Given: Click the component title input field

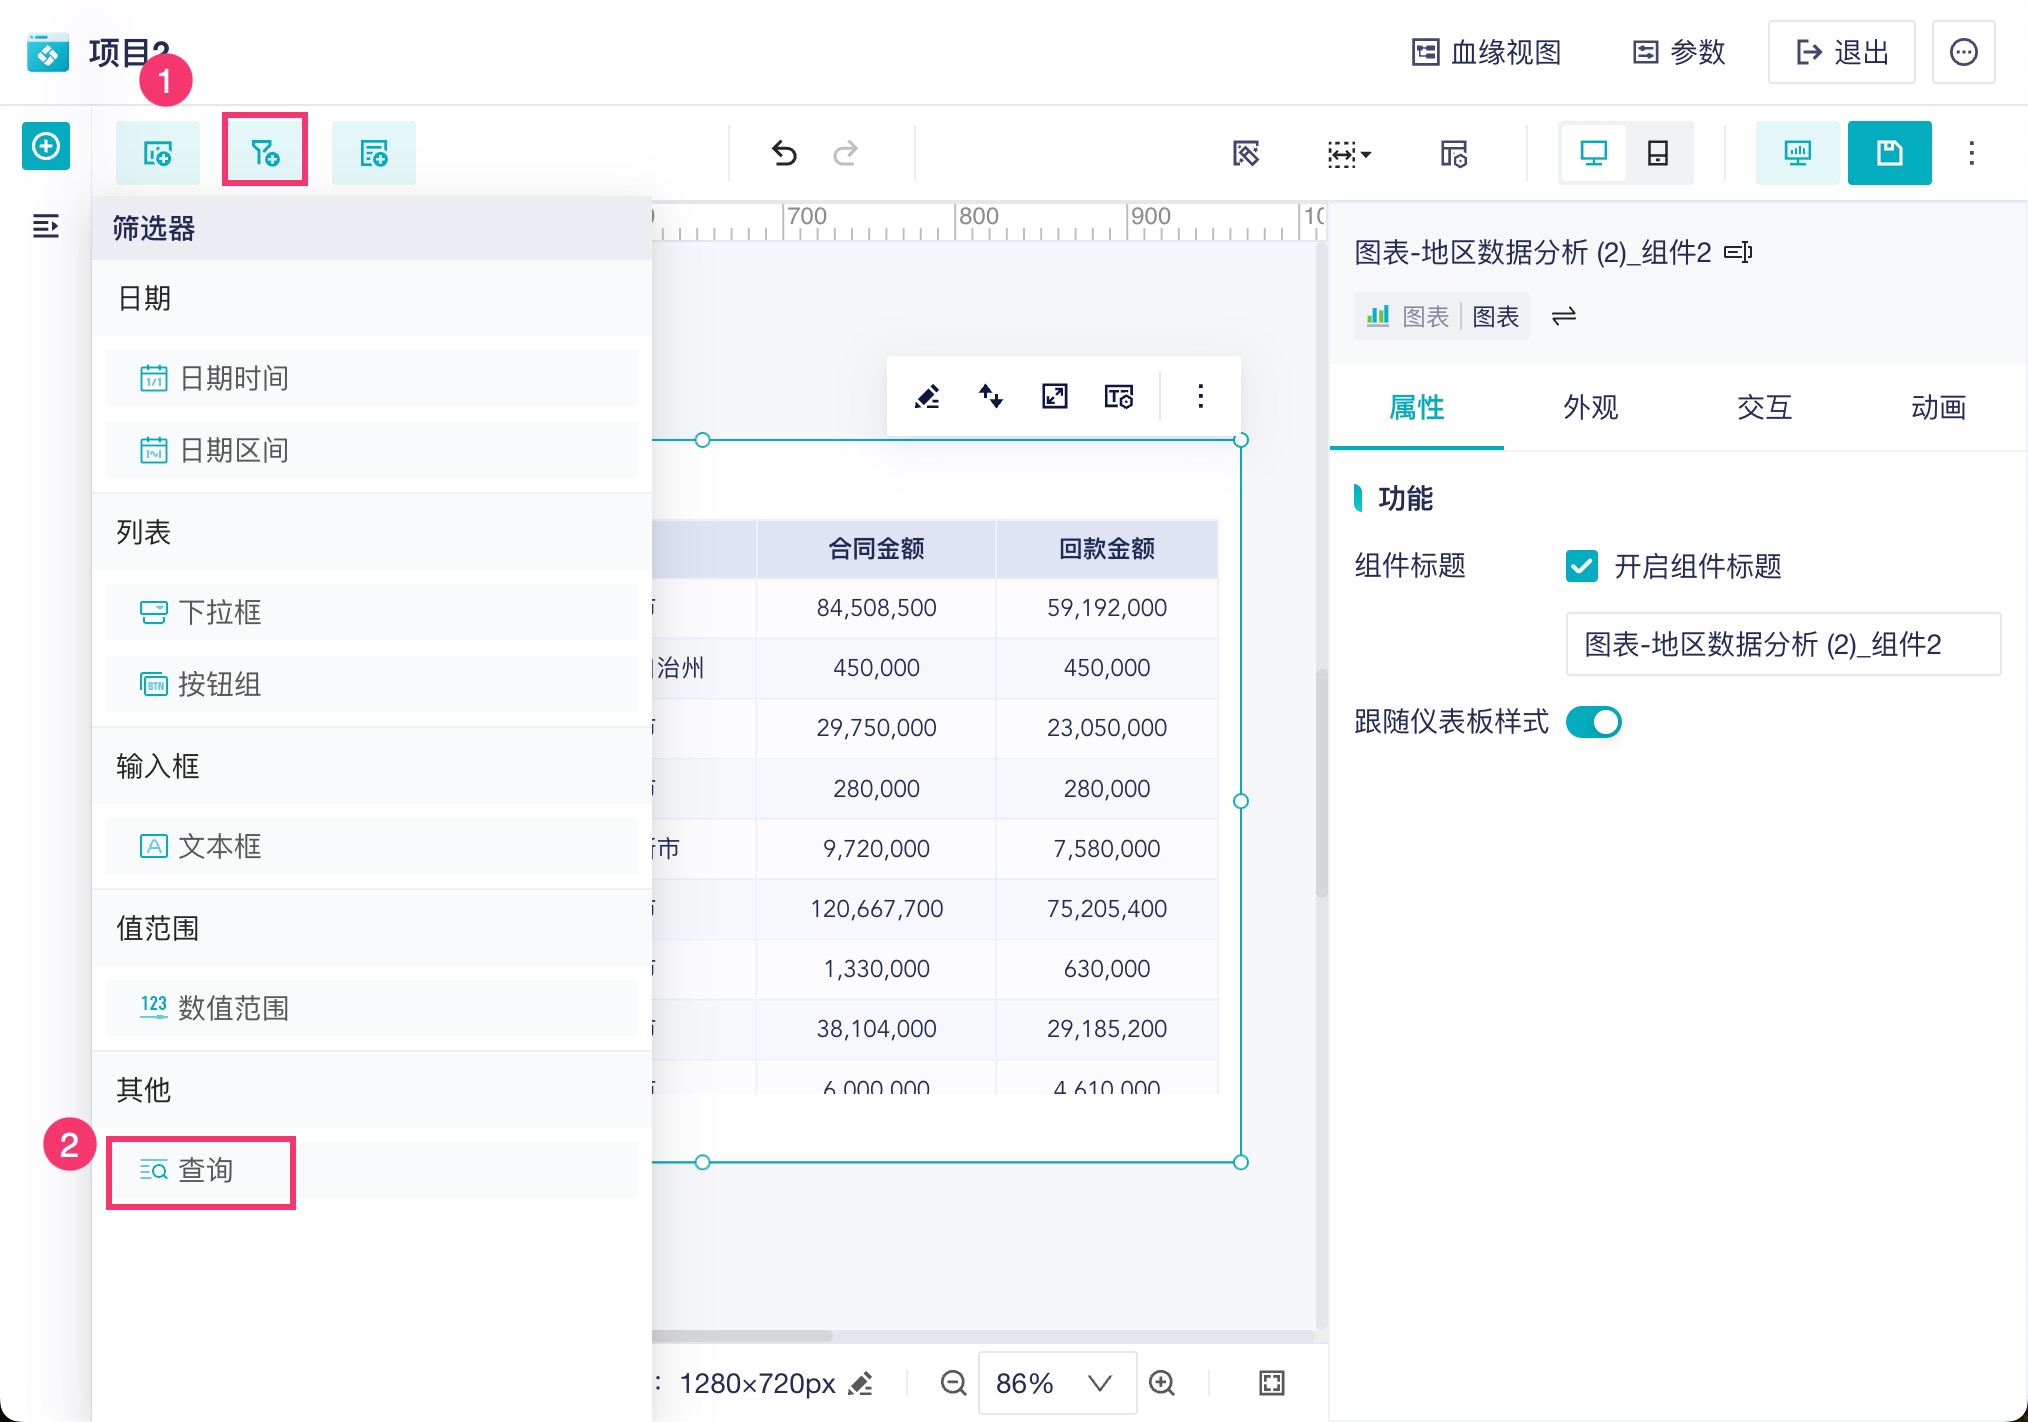Looking at the screenshot, I should [1782, 644].
